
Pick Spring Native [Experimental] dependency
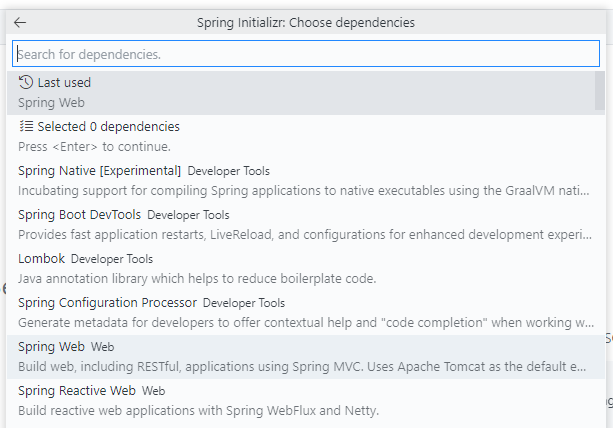click(x=306, y=181)
